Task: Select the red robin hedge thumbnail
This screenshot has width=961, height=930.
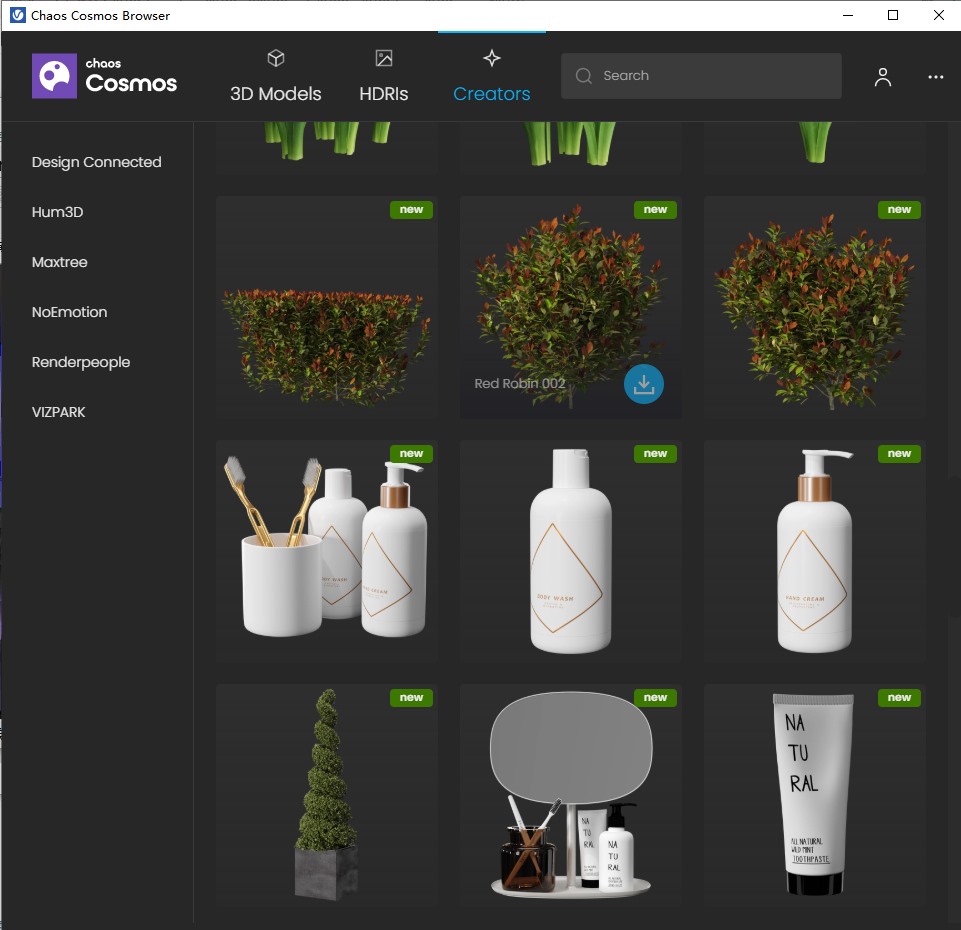Action: [x=327, y=307]
